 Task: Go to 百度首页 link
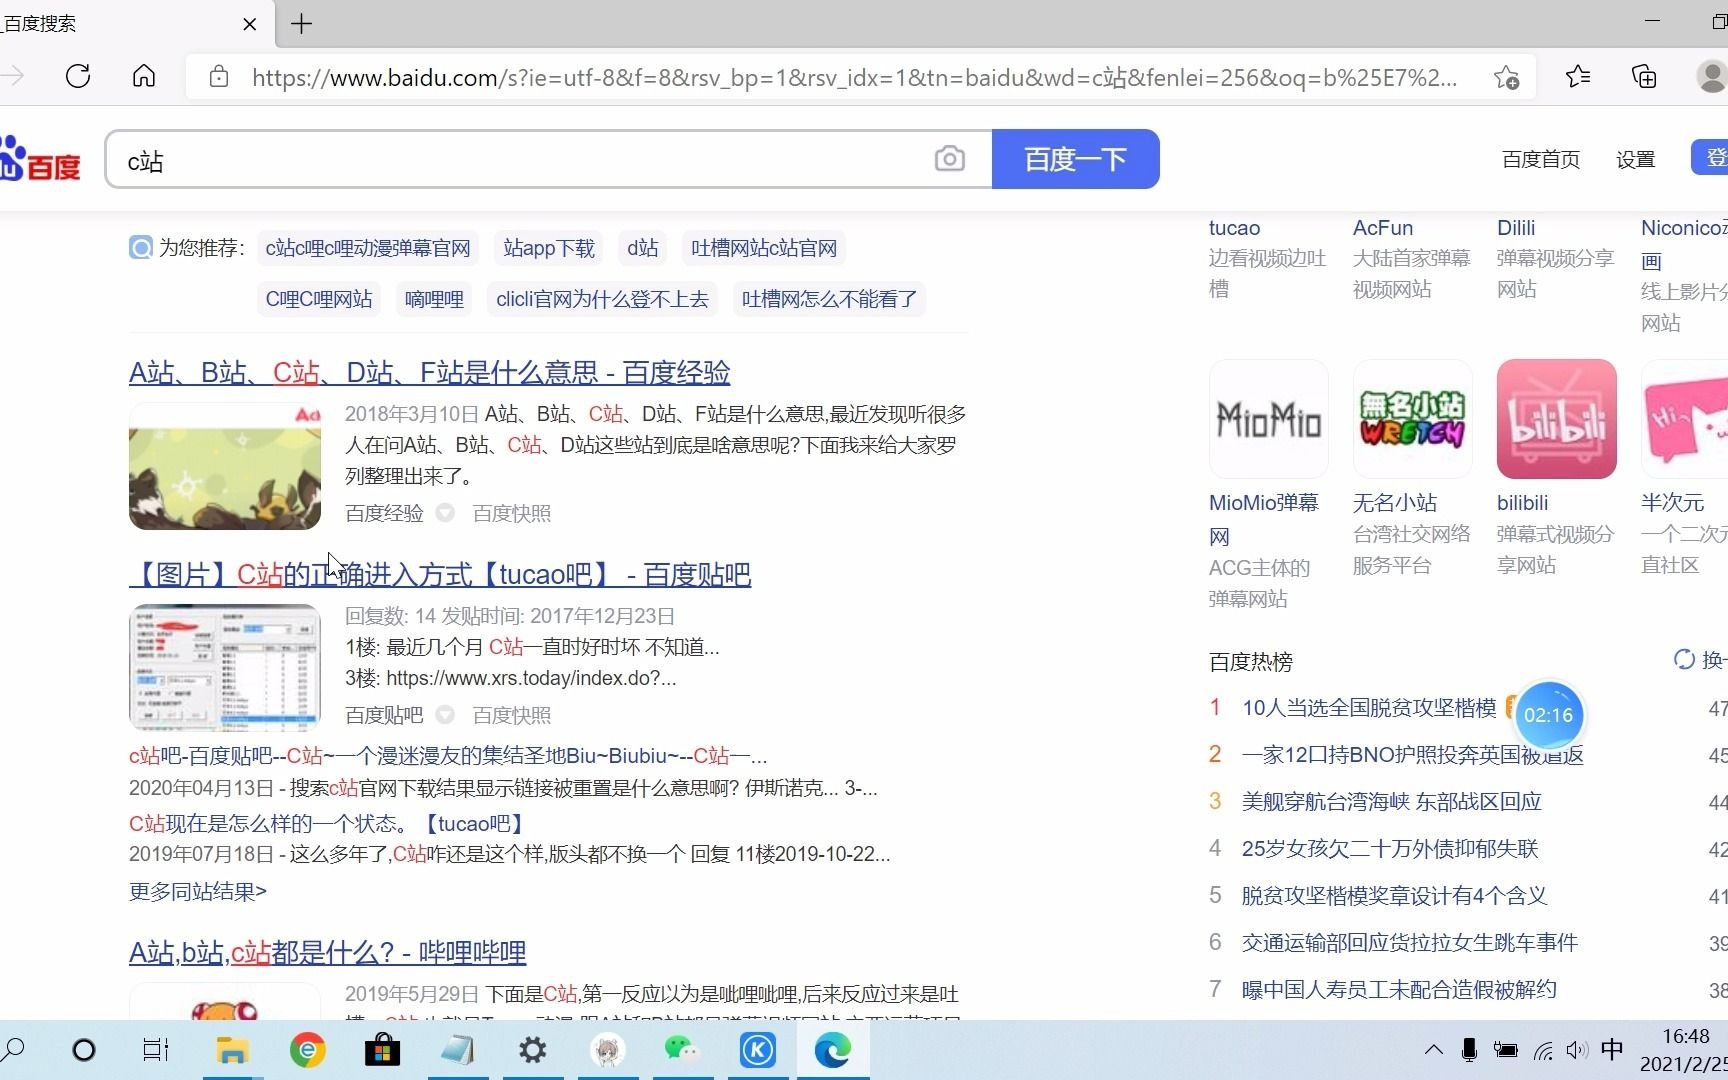tap(1540, 159)
